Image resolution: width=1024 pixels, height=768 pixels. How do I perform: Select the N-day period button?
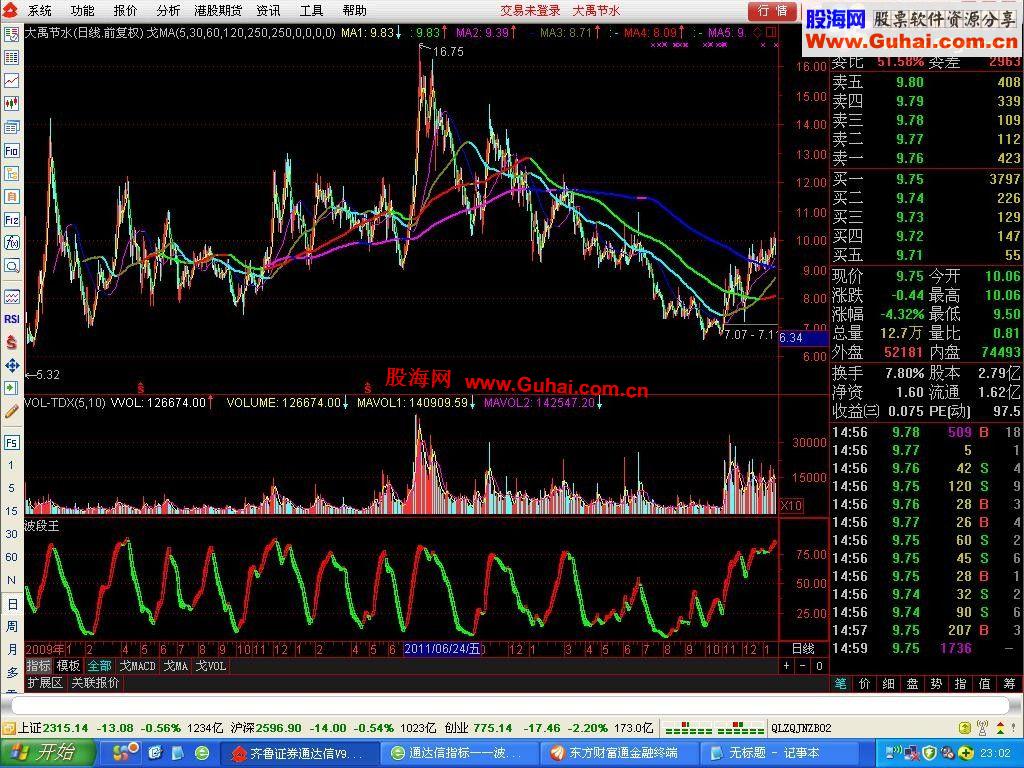click(x=11, y=580)
